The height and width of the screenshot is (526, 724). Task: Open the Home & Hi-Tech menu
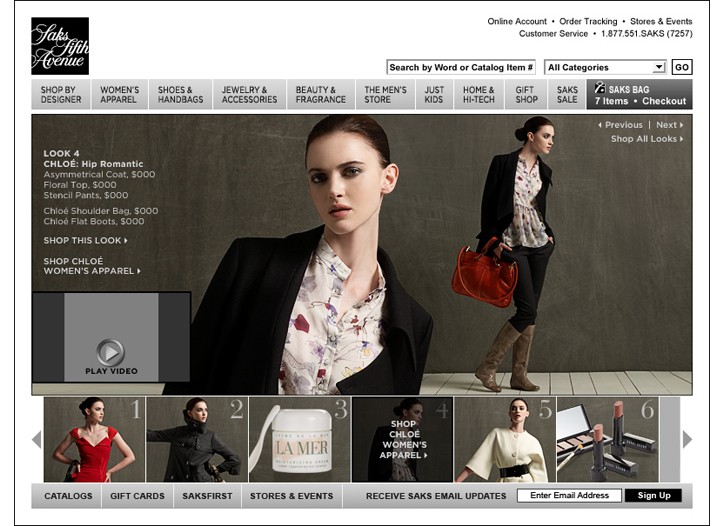click(479, 95)
